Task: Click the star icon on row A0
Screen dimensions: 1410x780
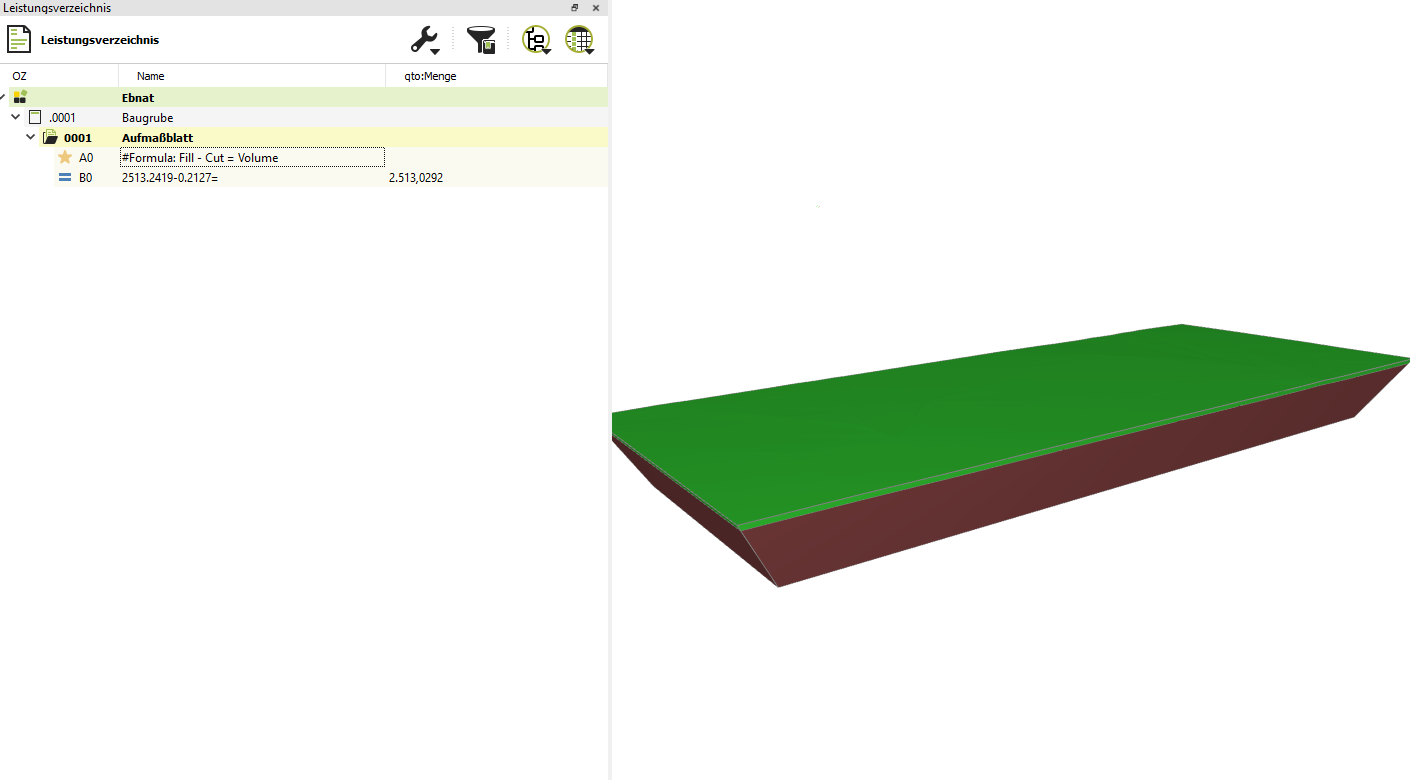Action: point(65,157)
